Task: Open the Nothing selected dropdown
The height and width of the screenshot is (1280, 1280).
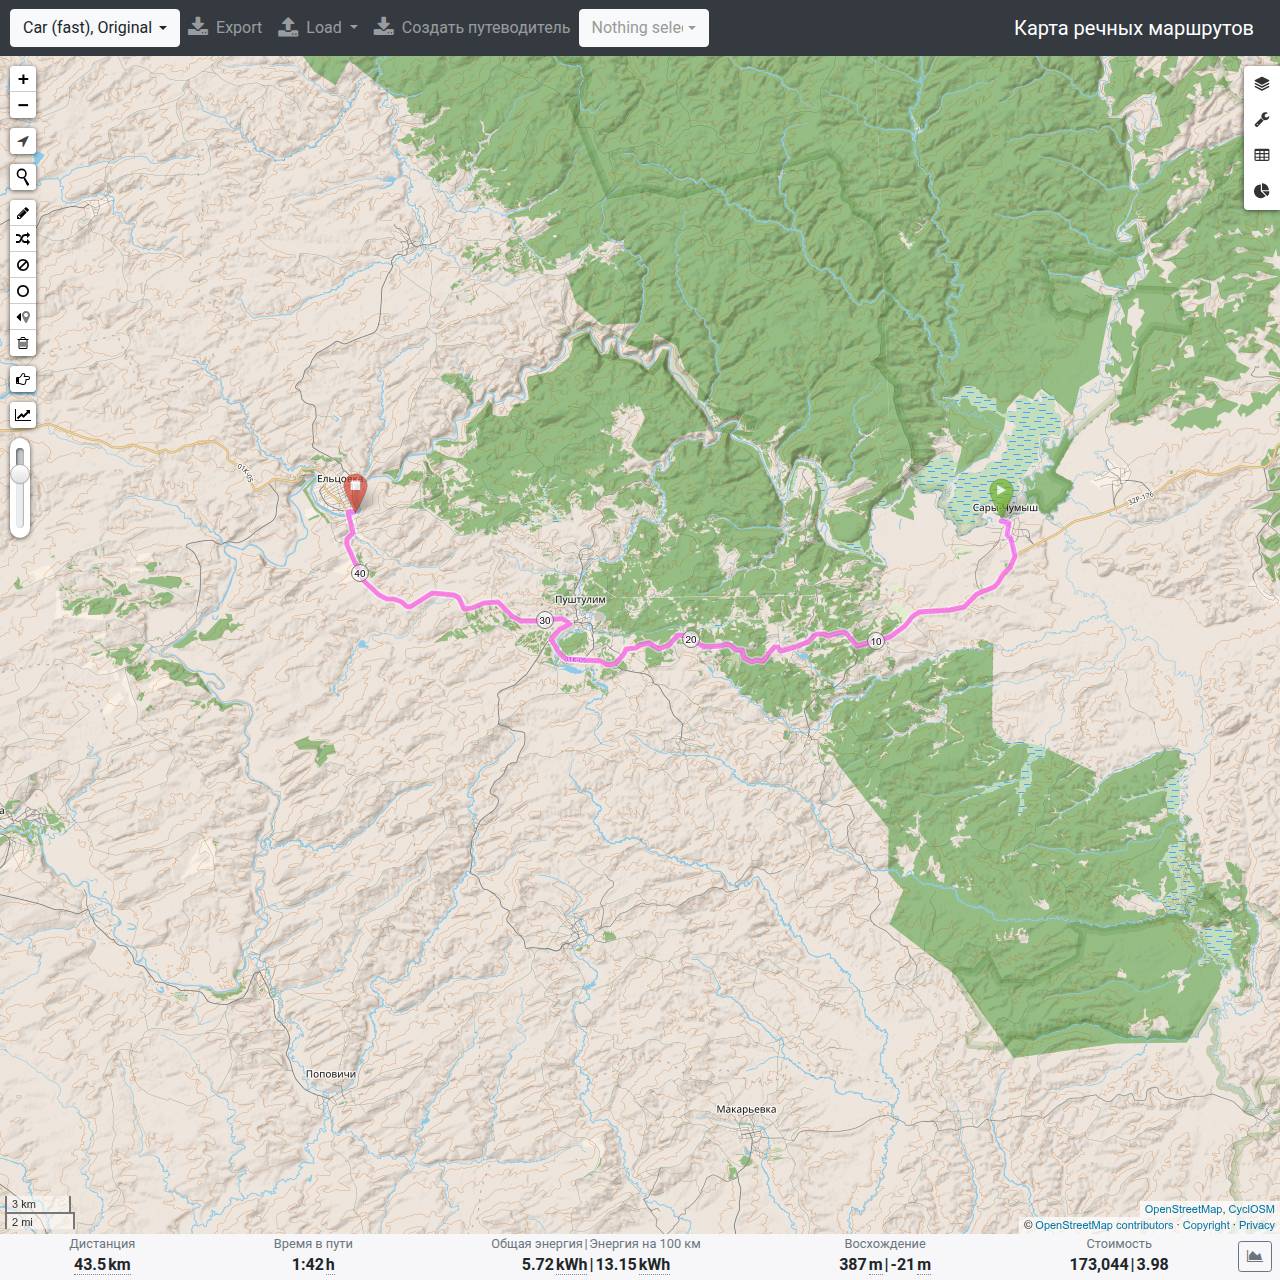Action: point(644,28)
